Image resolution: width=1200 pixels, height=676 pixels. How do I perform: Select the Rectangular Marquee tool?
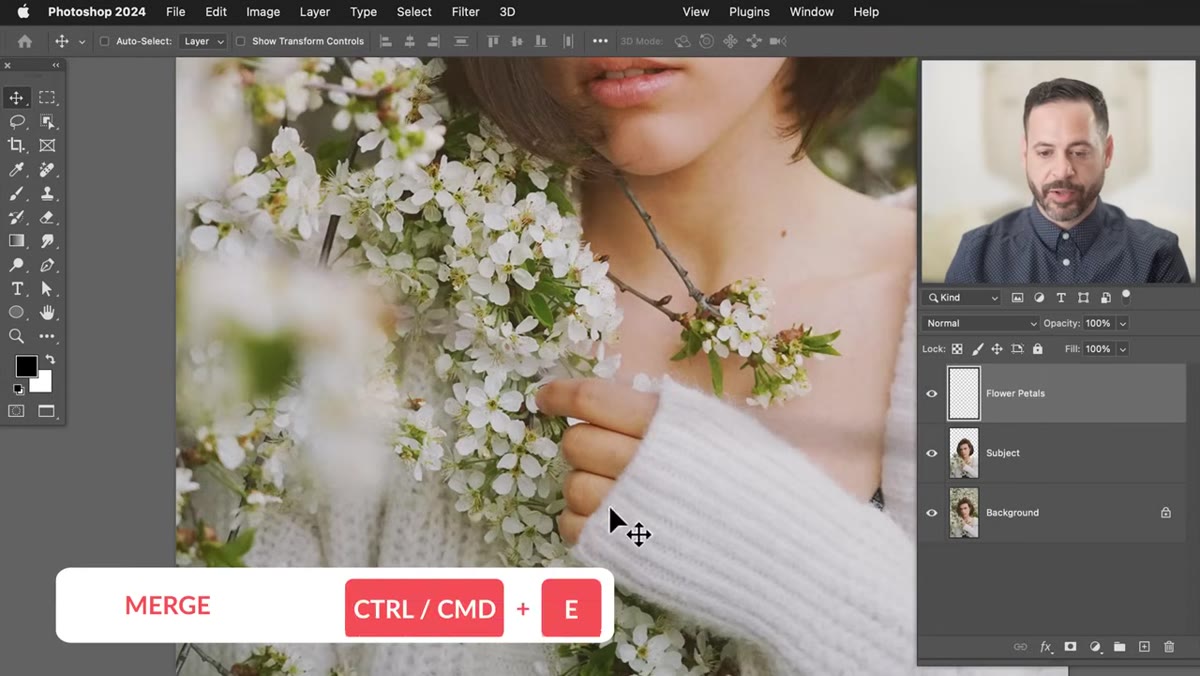(47, 97)
